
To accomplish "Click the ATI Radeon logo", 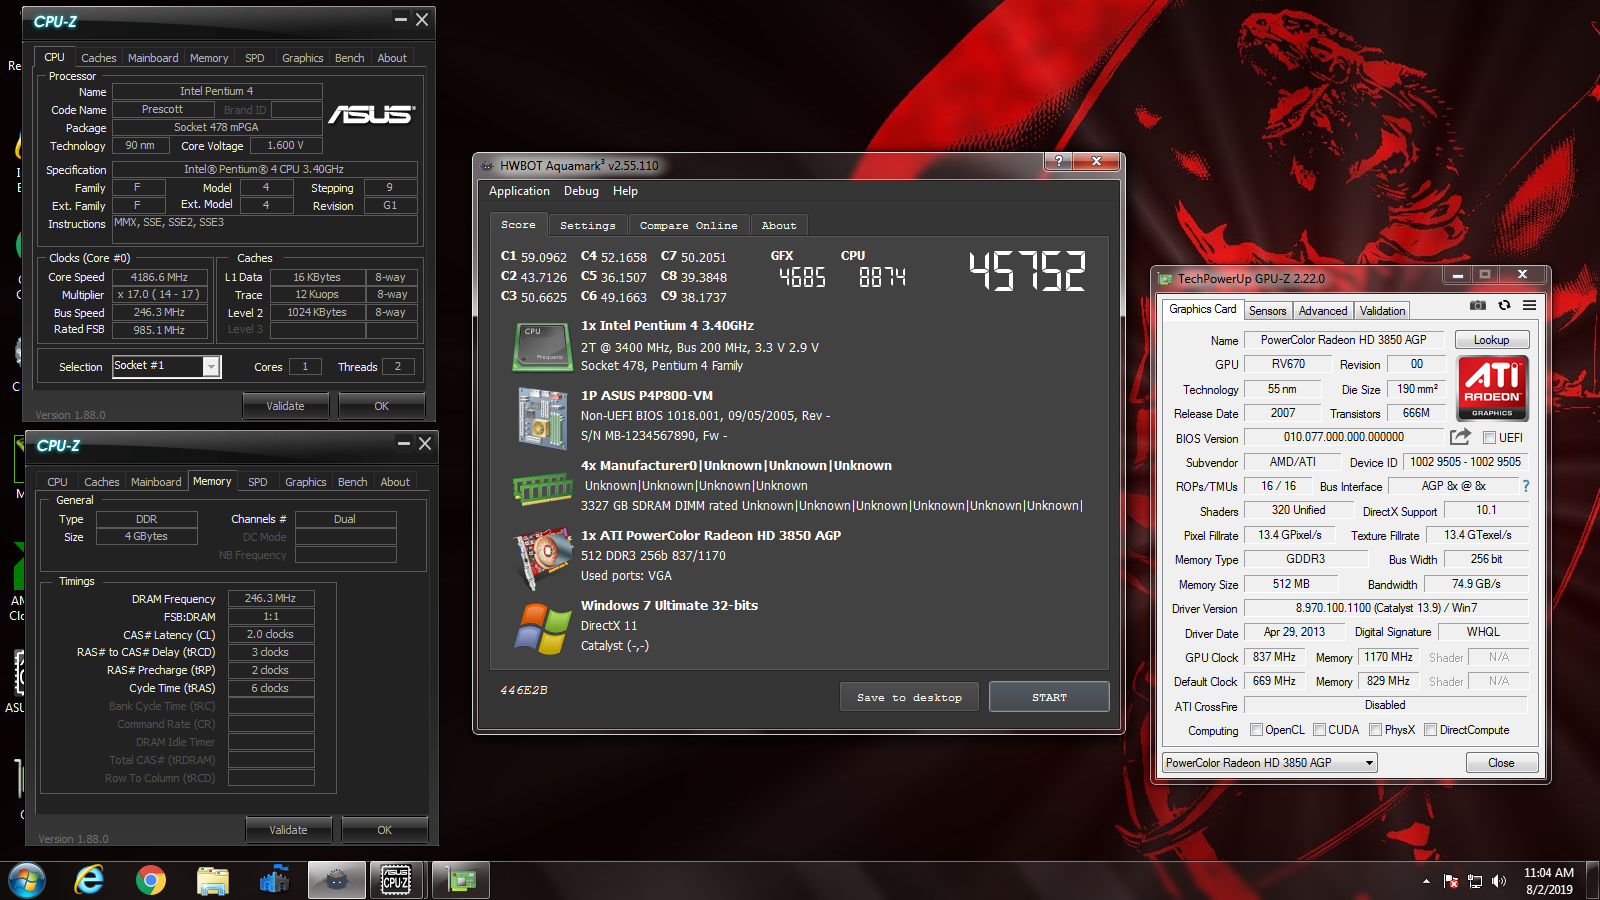I will (1492, 388).
